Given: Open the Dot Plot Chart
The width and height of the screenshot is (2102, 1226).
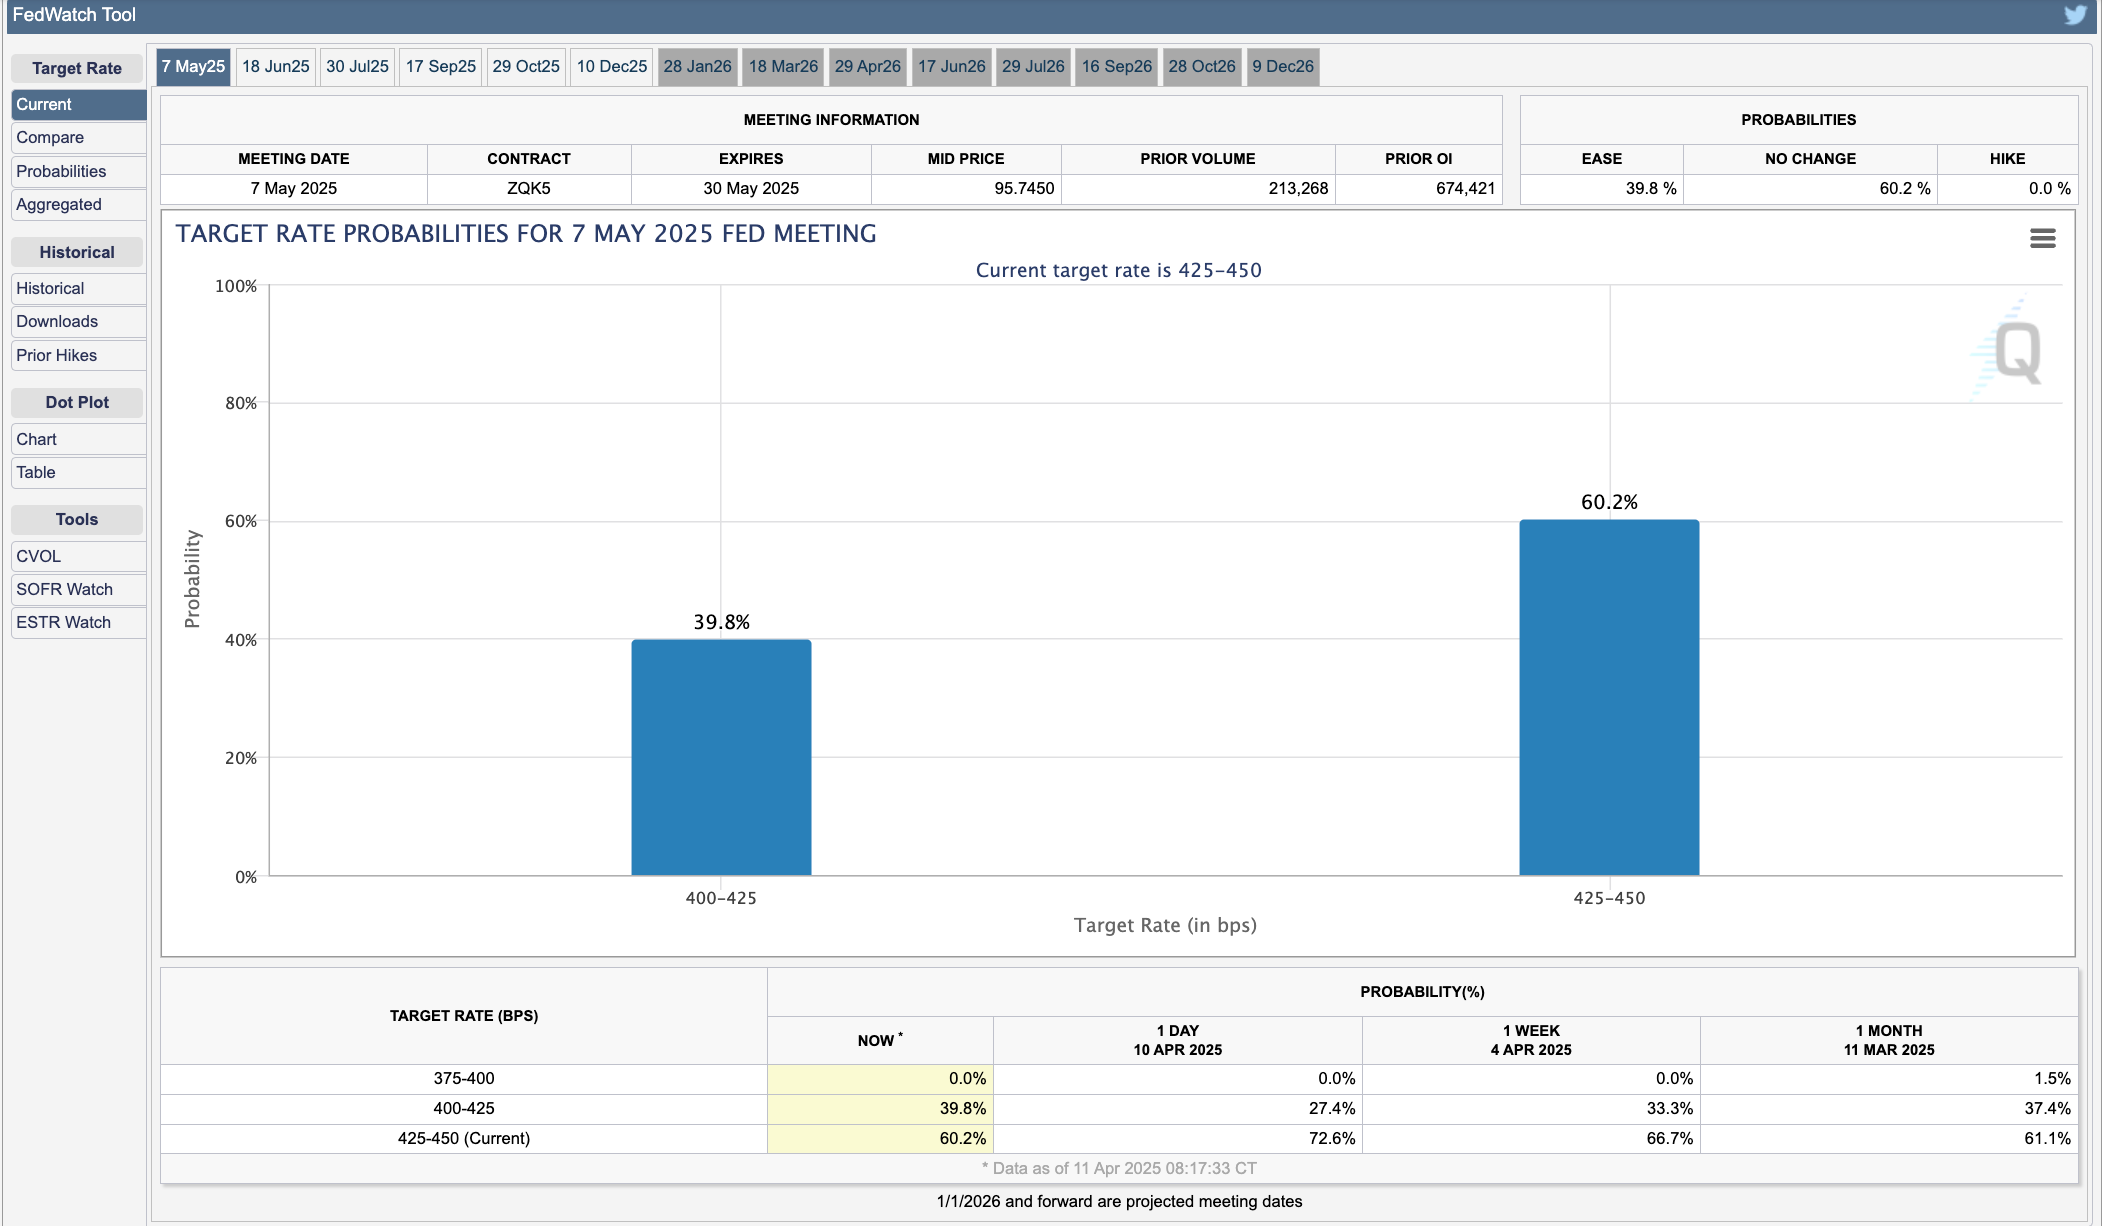Looking at the screenshot, I should click(x=79, y=440).
